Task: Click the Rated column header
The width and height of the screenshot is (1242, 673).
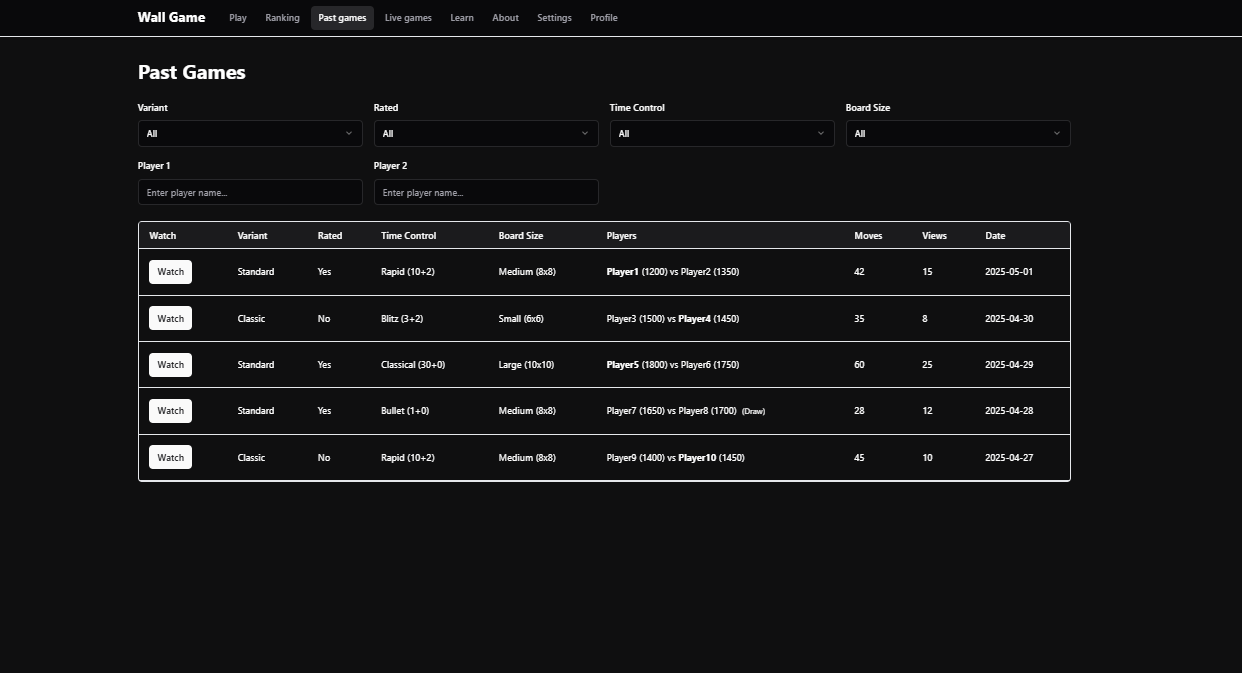Action: coord(330,236)
